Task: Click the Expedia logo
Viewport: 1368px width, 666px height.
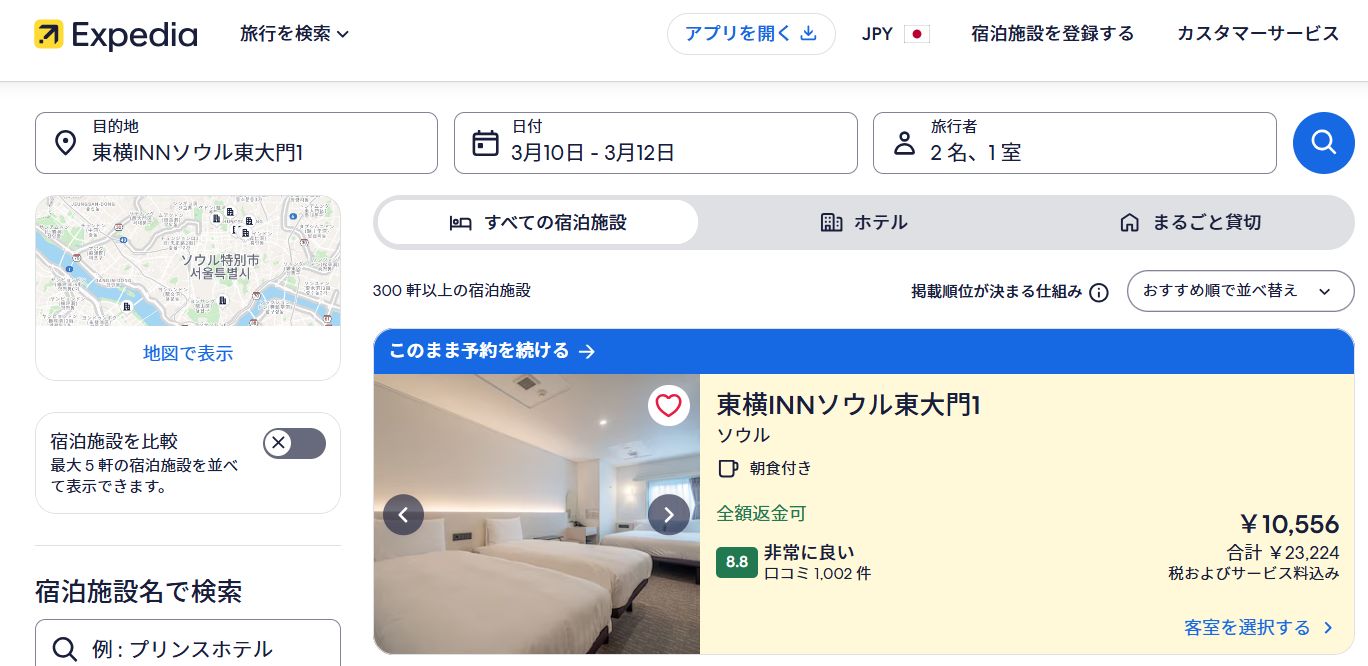Action: point(115,34)
